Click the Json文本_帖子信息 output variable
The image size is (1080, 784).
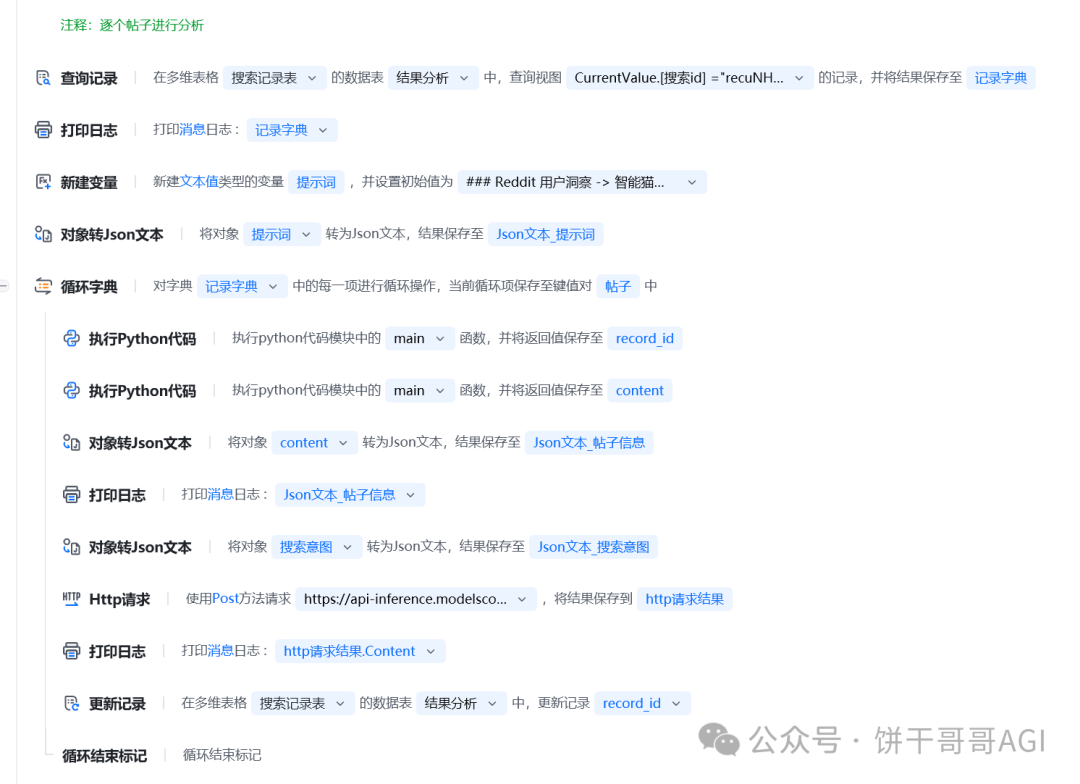[589, 442]
